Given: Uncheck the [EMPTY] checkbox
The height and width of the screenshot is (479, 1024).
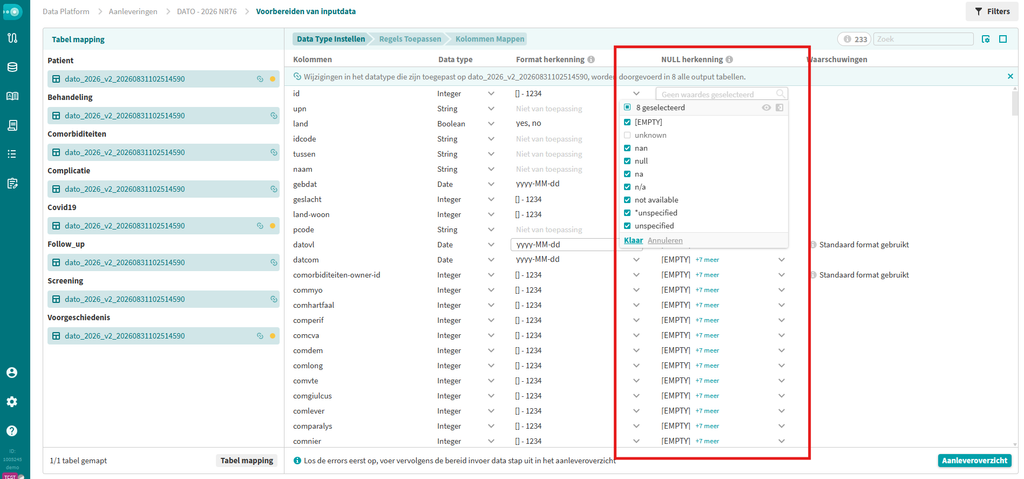Looking at the screenshot, I should 628,122.
